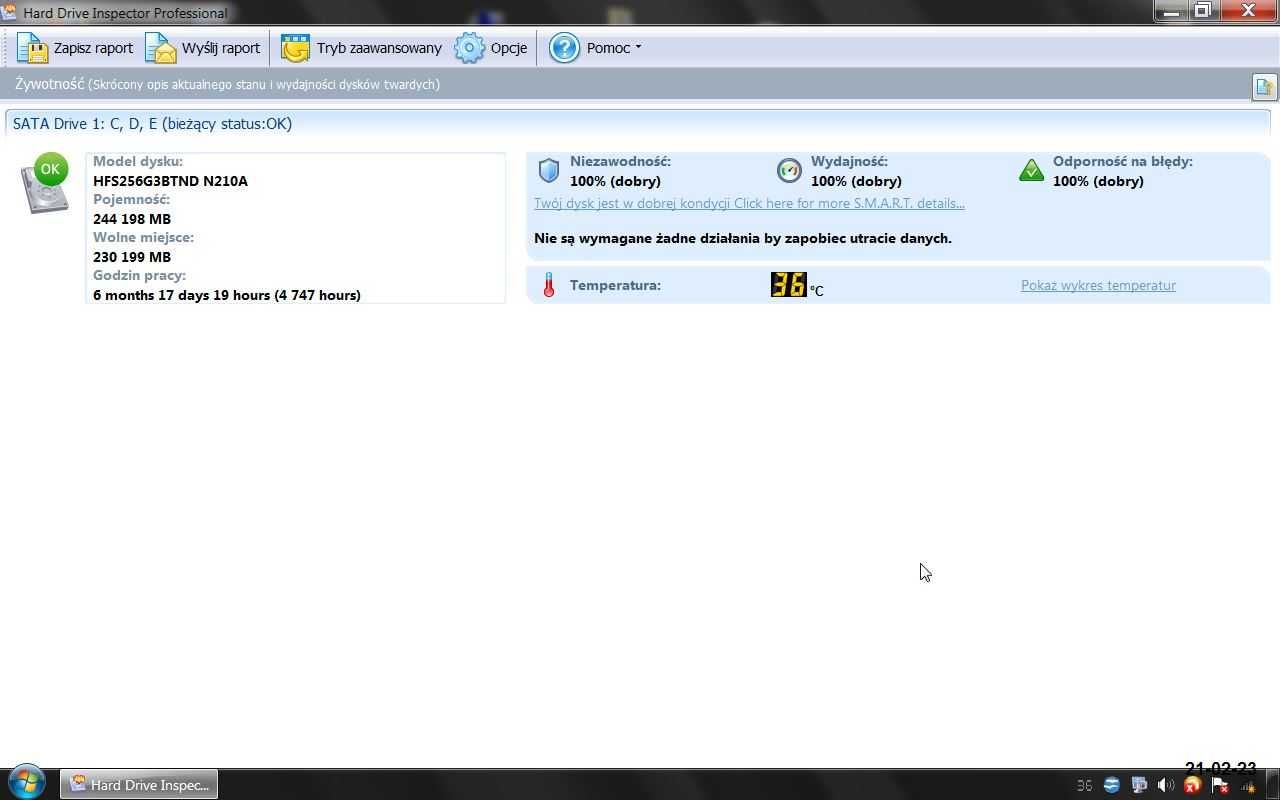Open the S.M.A.R.T. details link
This screenshot has width=1280, height=800.
pos(749,203)
